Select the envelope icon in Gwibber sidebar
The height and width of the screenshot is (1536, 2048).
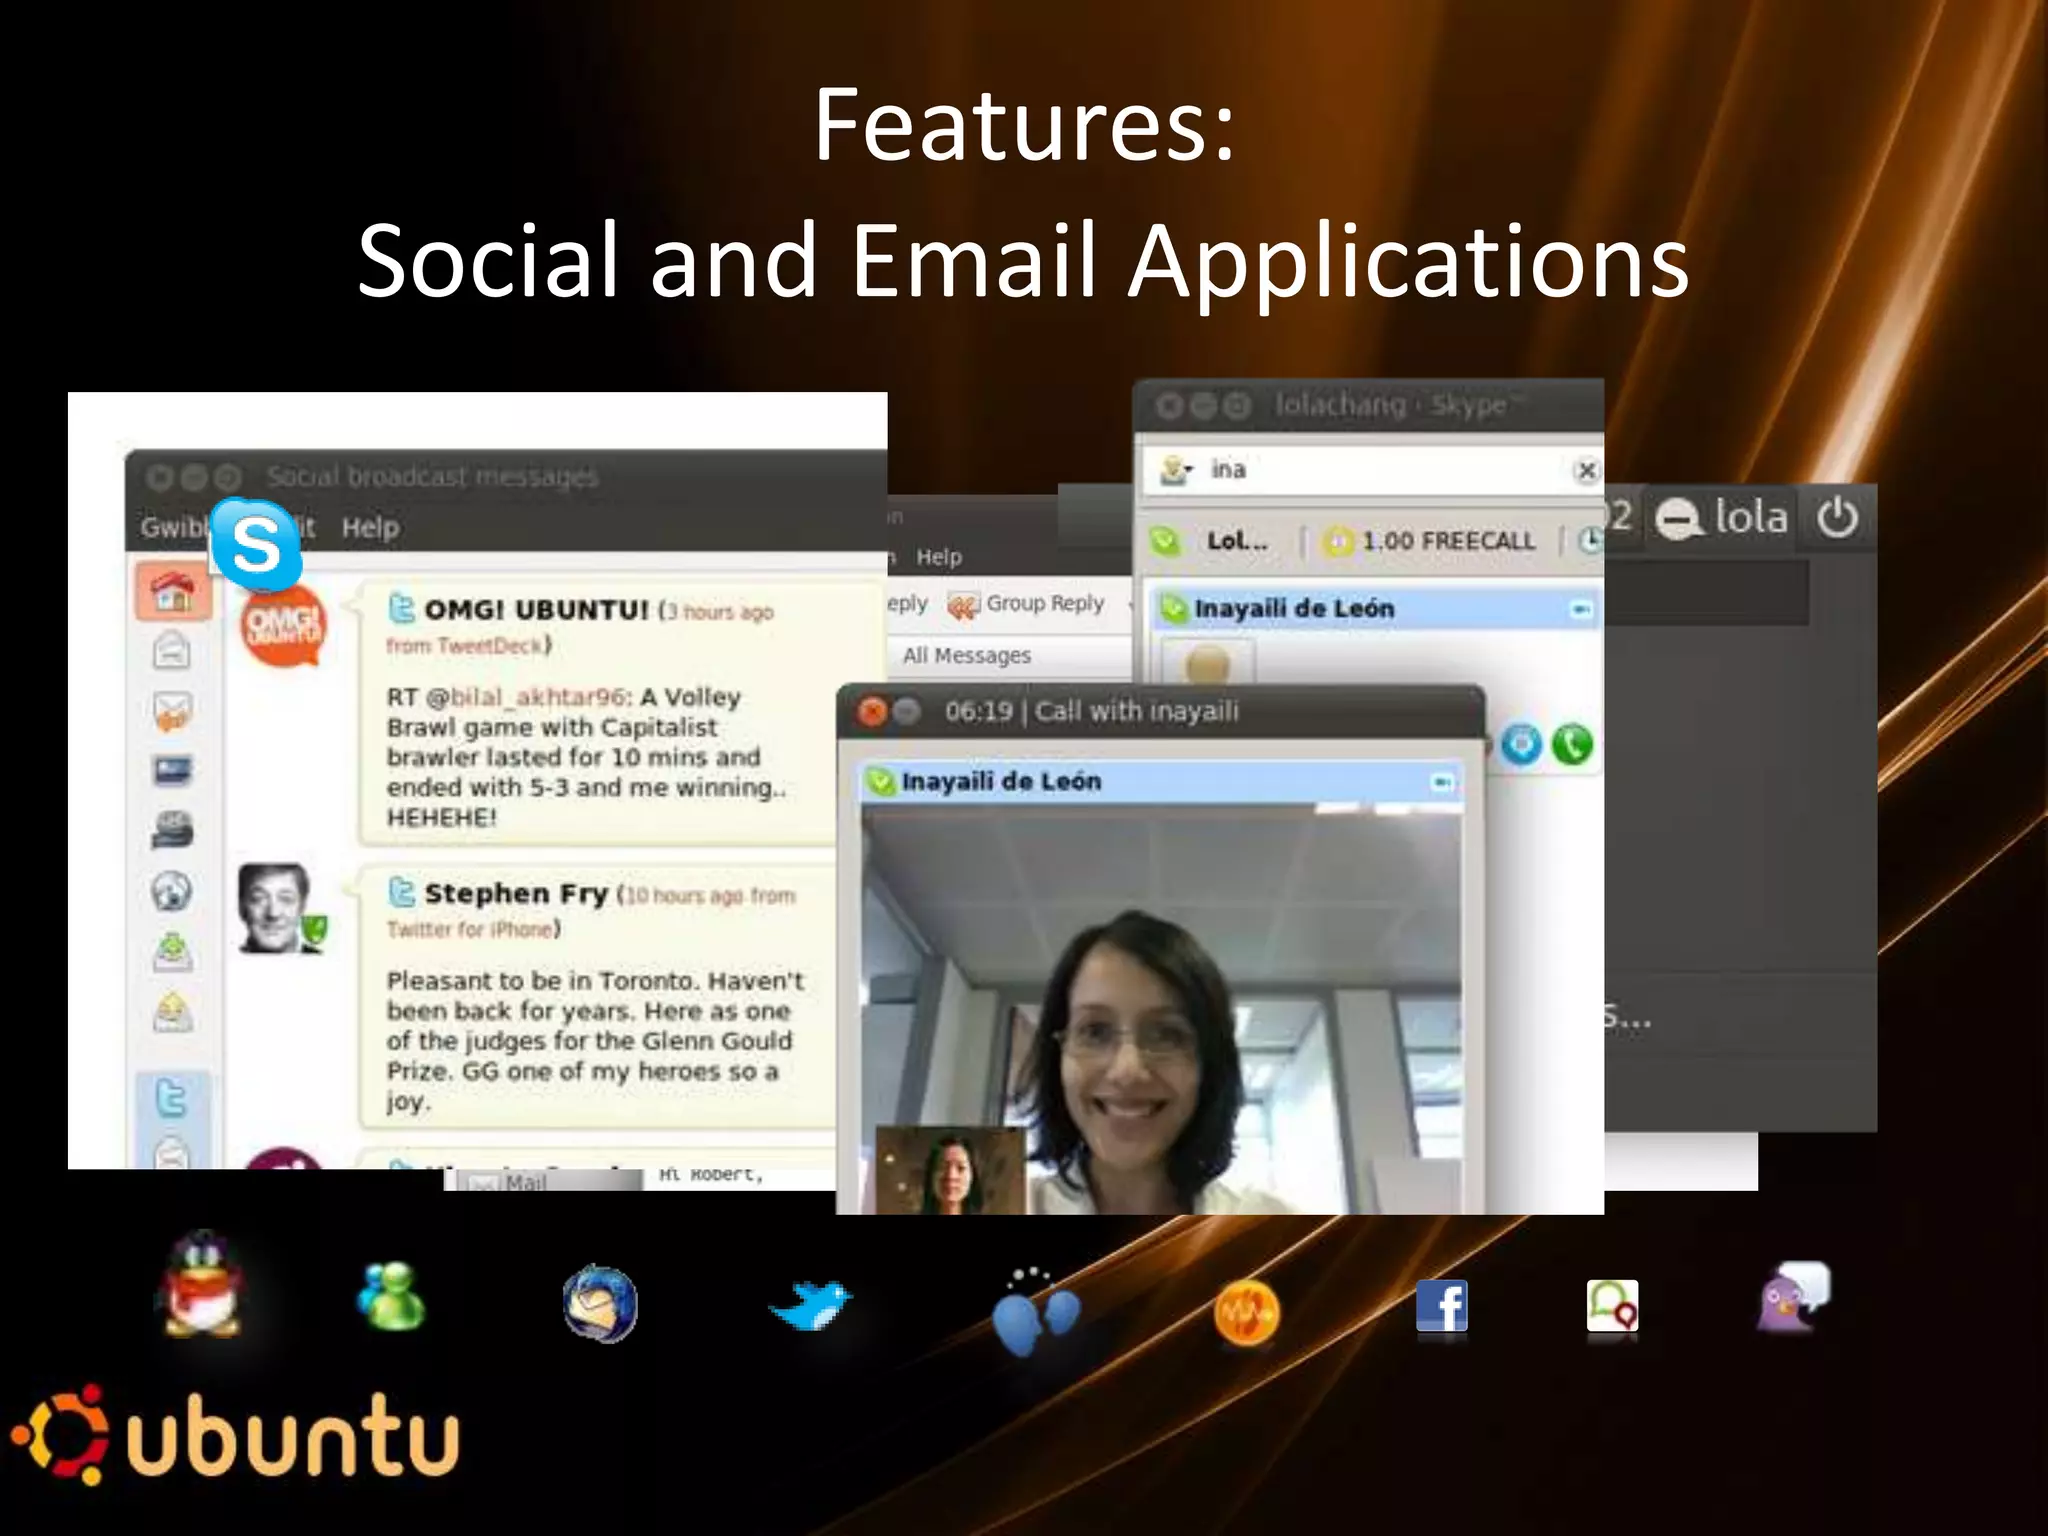pos(172,651)
